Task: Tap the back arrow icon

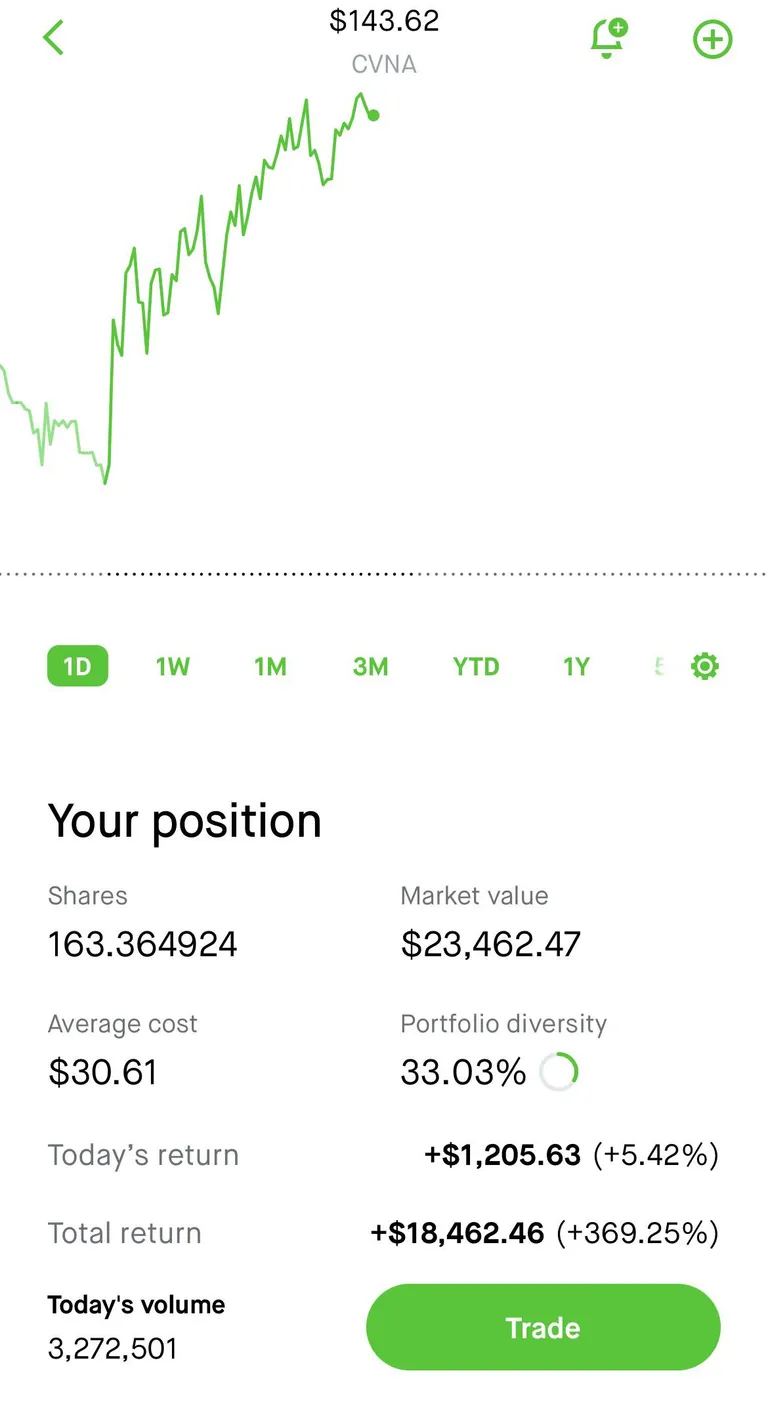Action: pos(54,38)
